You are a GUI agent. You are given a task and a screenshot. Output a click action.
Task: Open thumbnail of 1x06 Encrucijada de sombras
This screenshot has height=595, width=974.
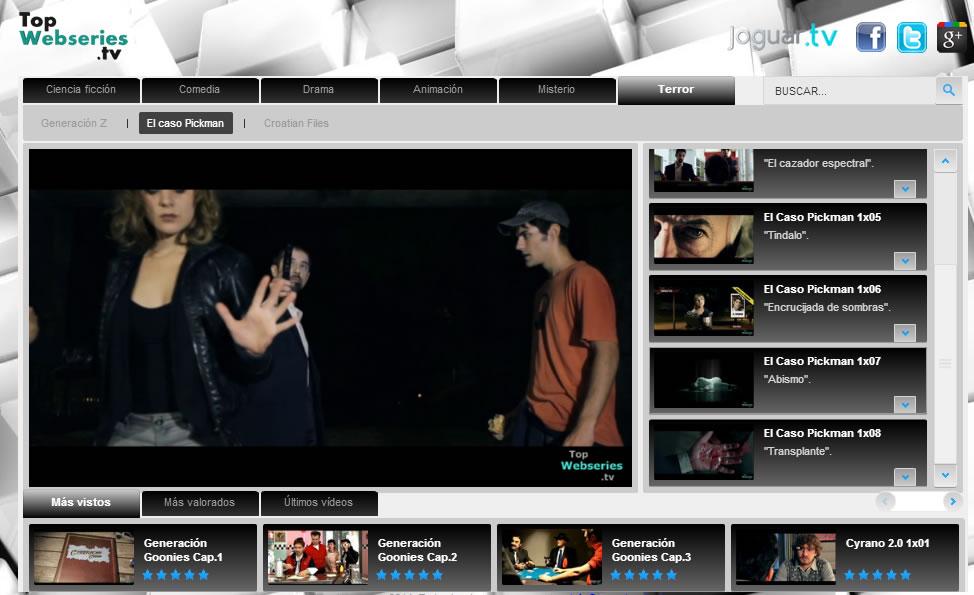pos(704,309)
